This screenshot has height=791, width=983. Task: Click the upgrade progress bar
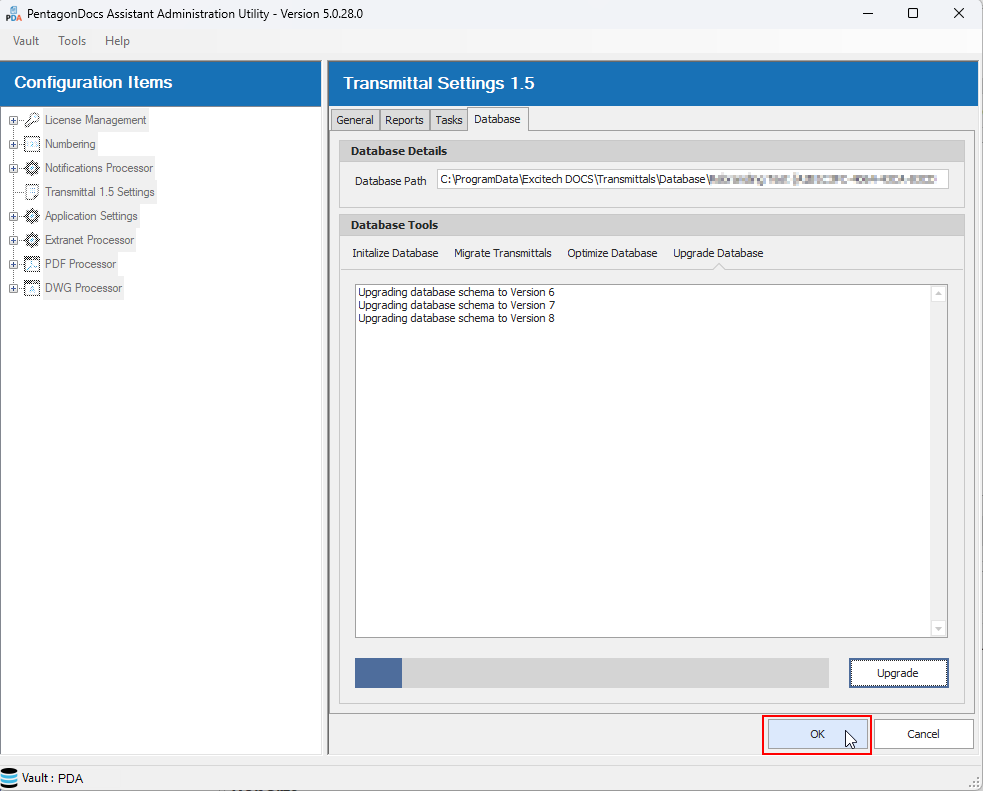[x=591, y=673]
